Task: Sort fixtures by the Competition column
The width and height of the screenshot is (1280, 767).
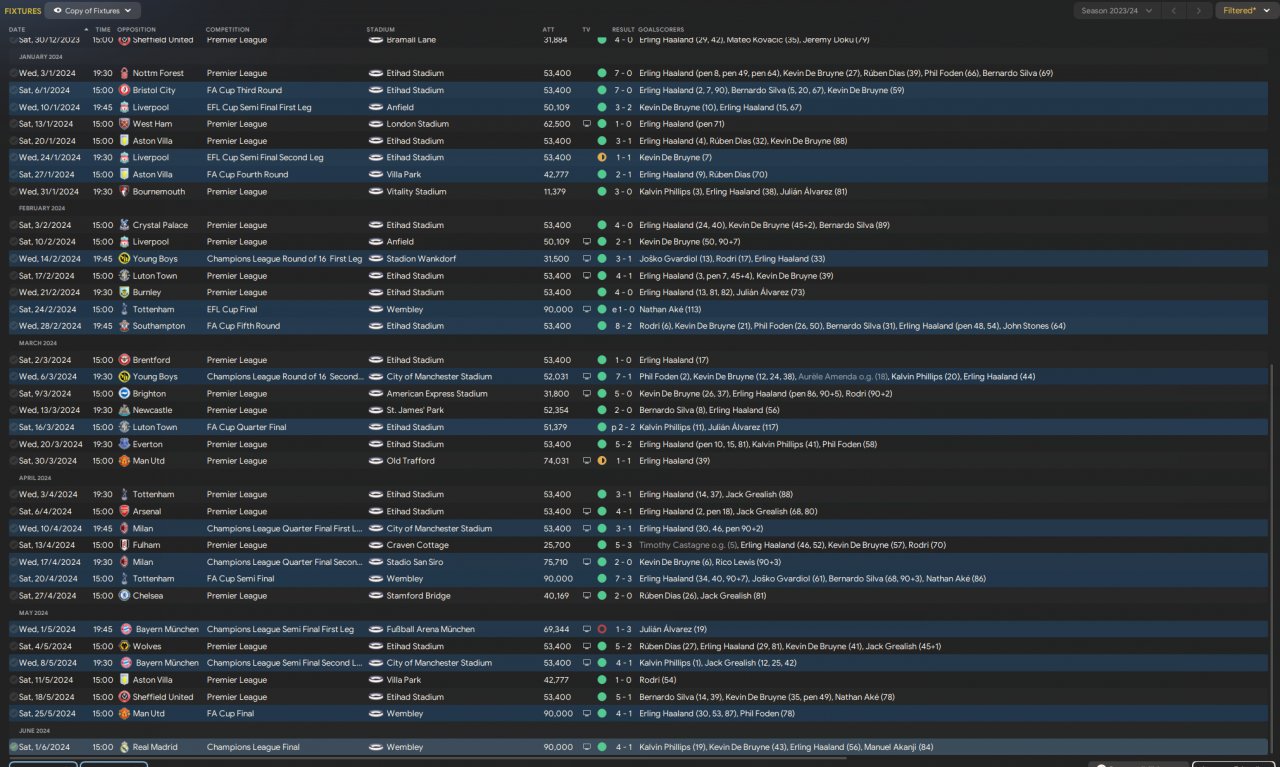Action: 228,29
